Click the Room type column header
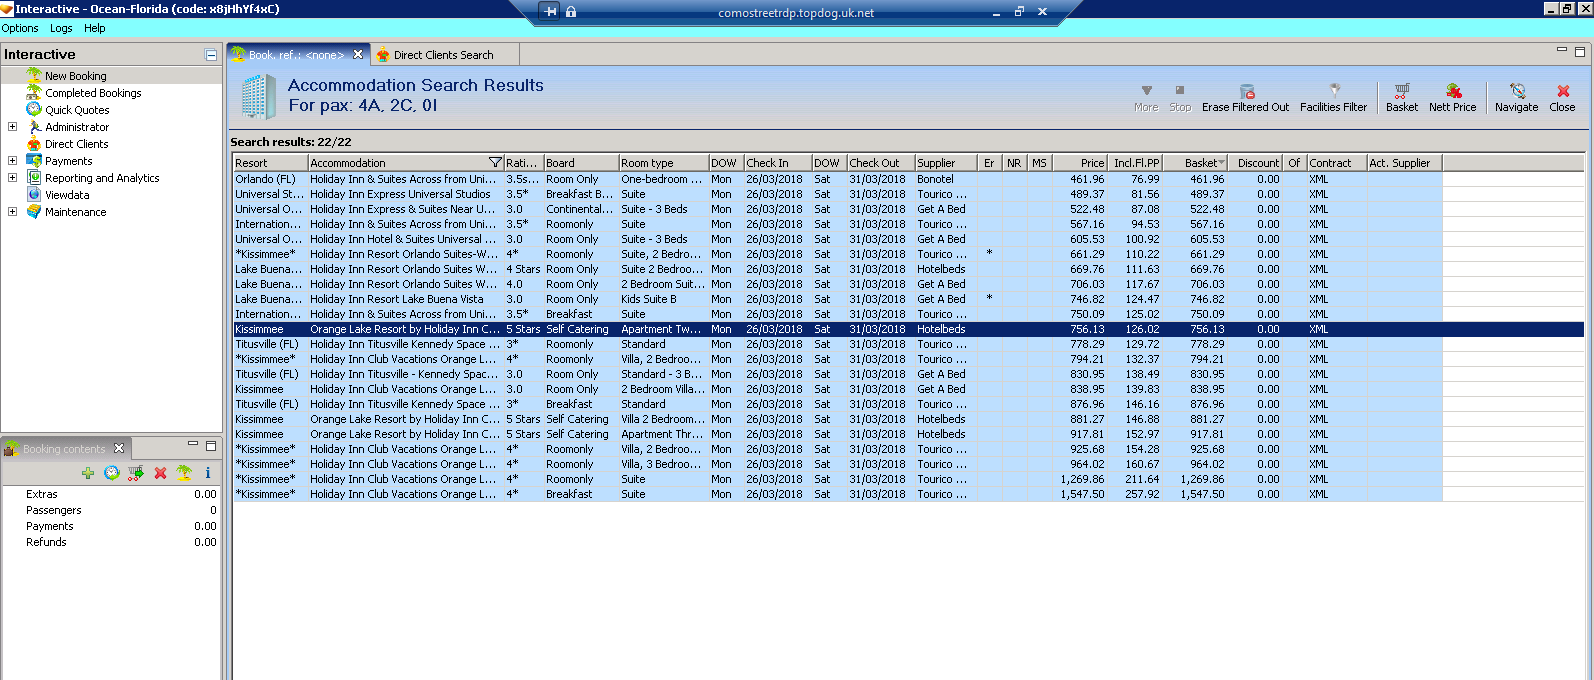This screenshot has width=1594, height=680. (663, 162)
